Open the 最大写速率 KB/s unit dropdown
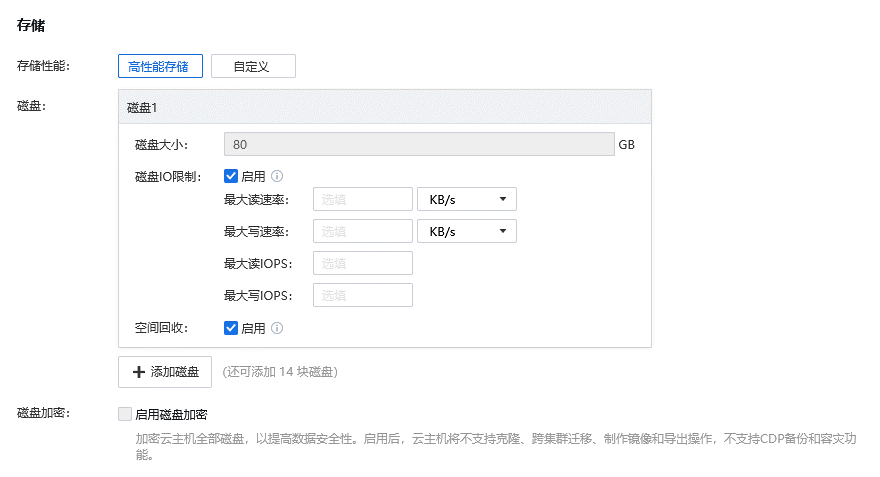880x477 pixels. tap(466, 231)
